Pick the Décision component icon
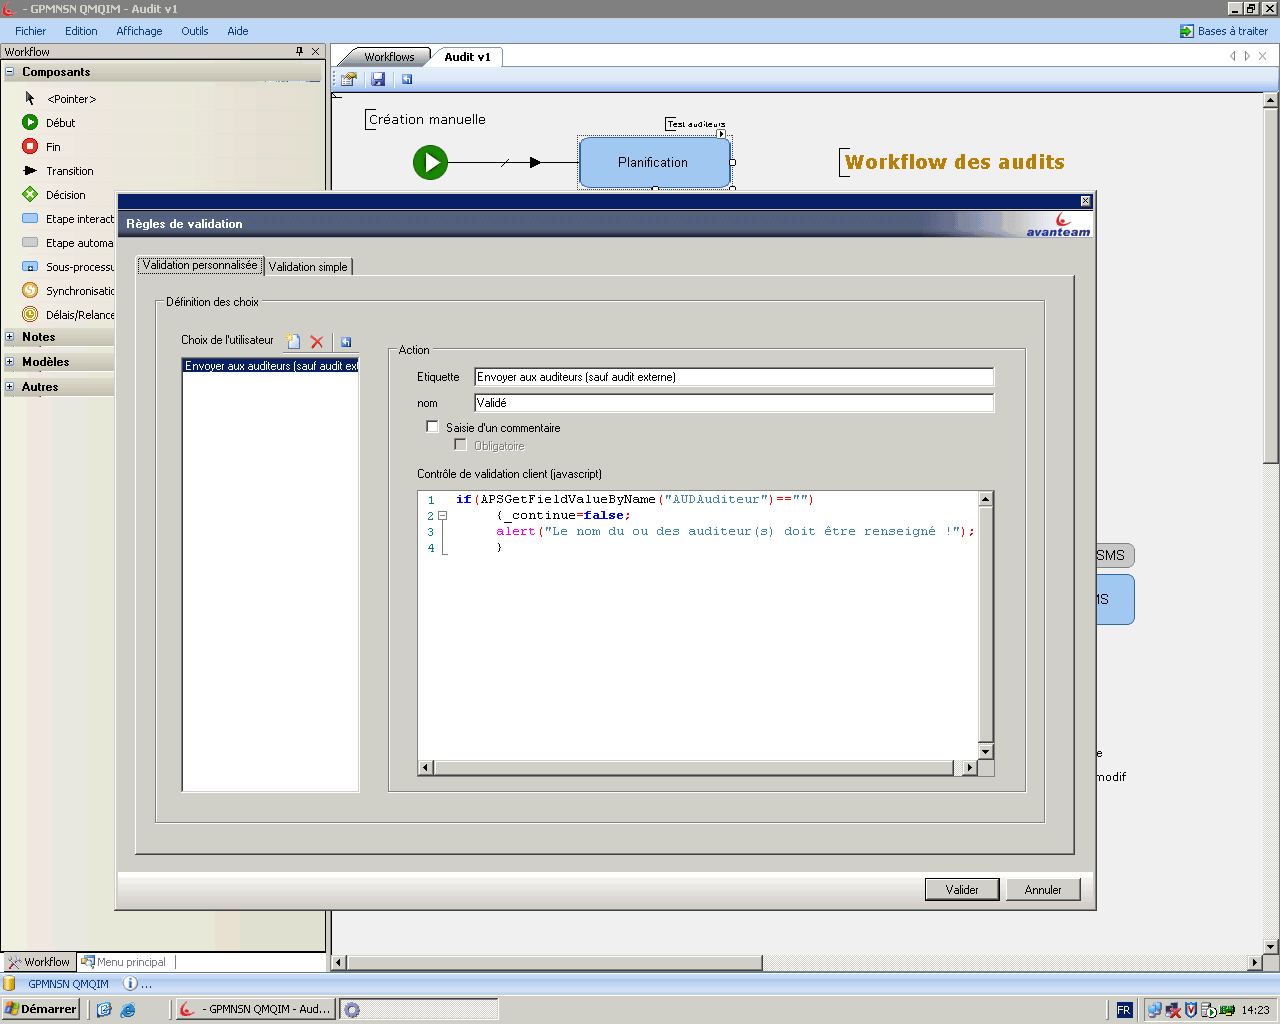Image resolution: width=1280 pixels, height=1024 pixels. 30,195
